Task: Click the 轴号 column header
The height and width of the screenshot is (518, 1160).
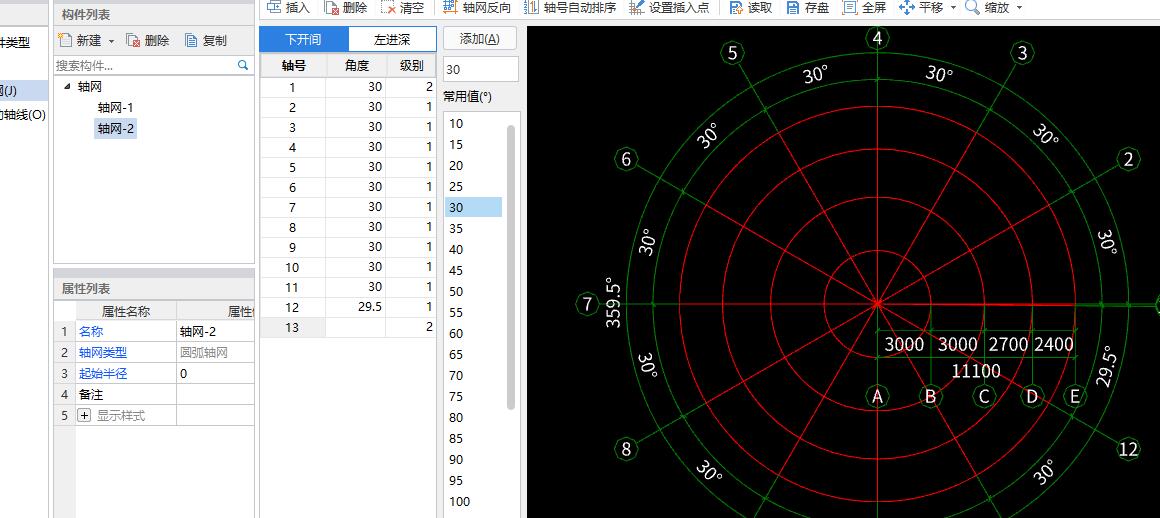Action: [x=294, y=65]
